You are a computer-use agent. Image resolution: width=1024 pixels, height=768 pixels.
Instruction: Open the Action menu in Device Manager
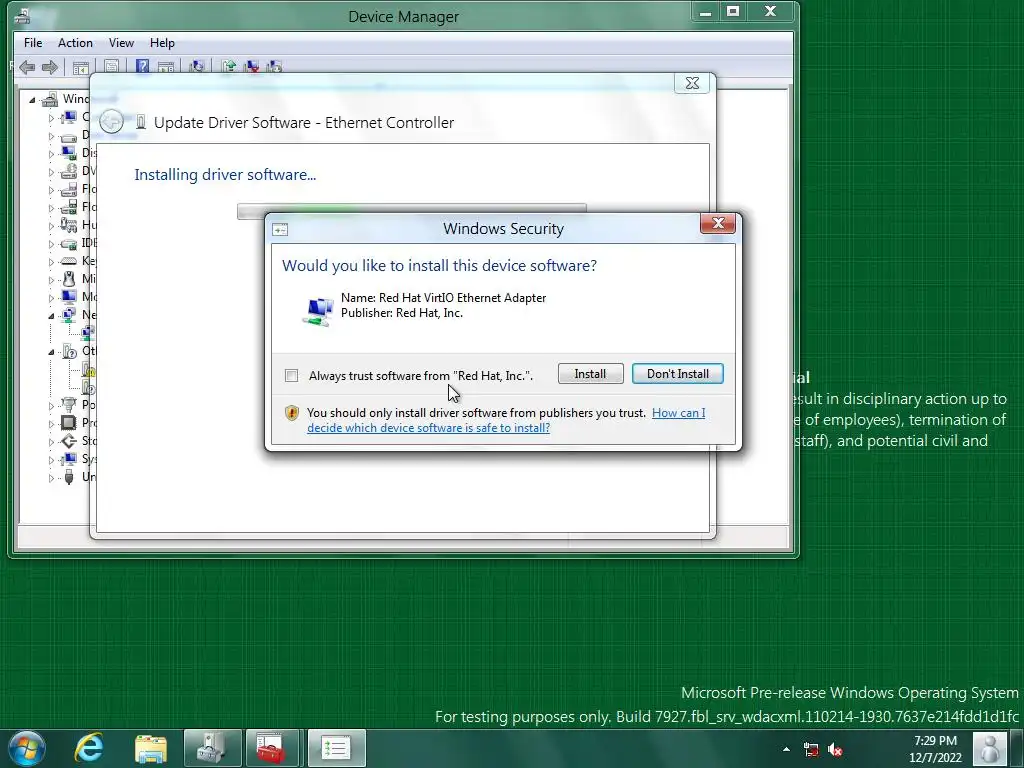(x=75, y=43)
